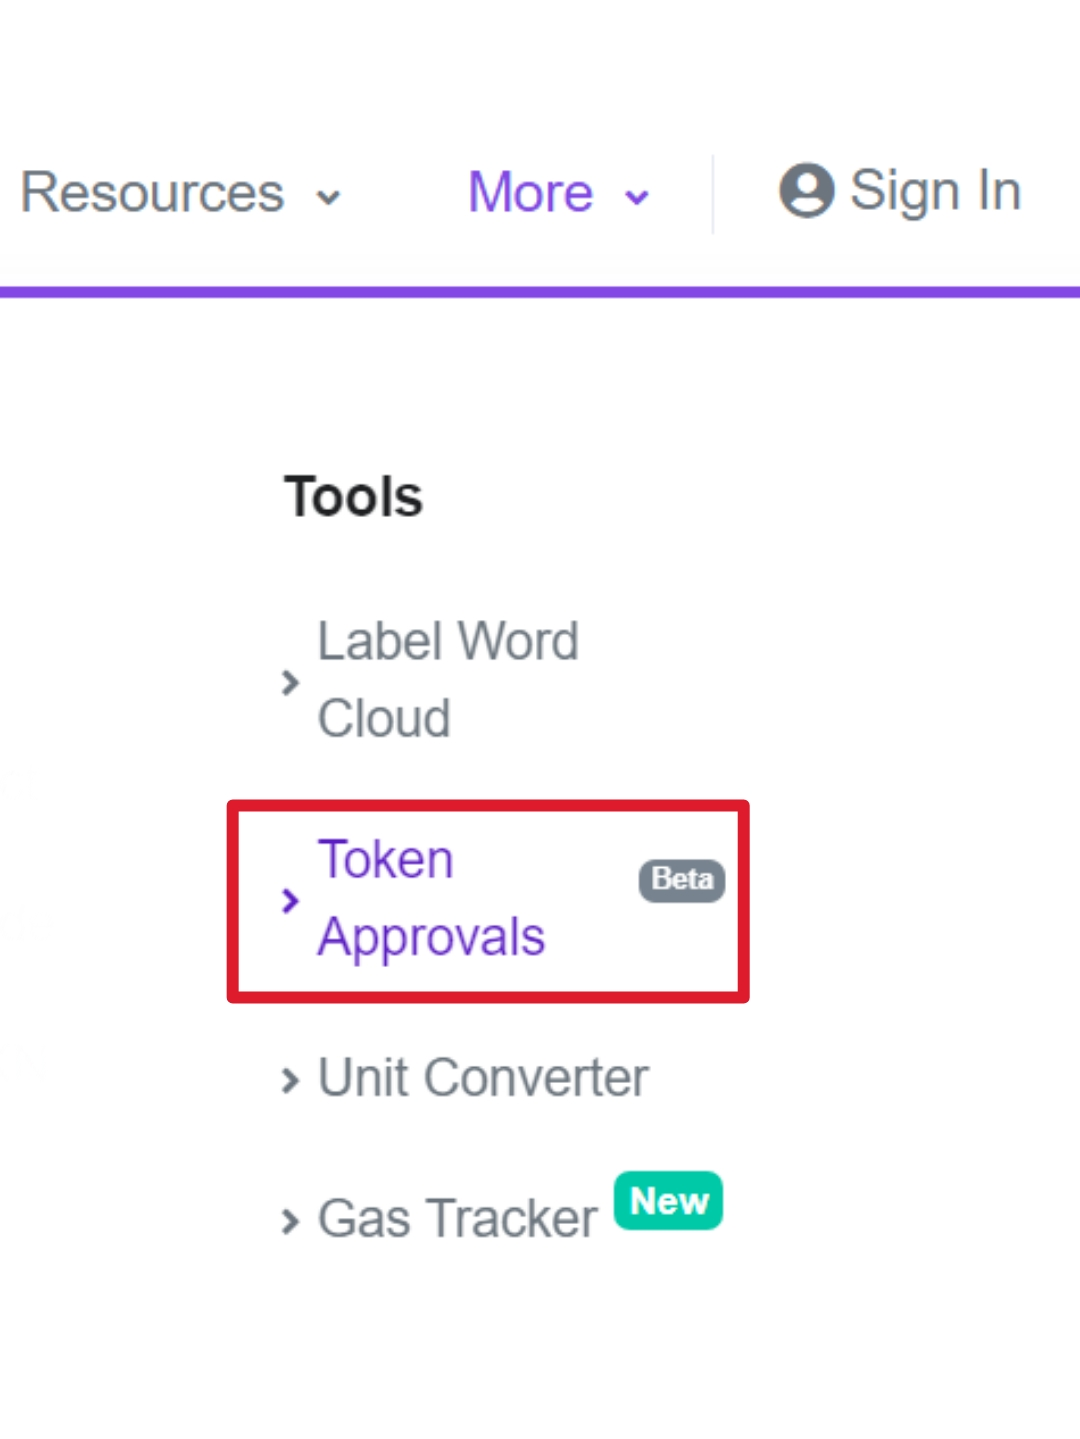Viewport: 1080px width, 1439px height.
Task: Click the chevron beside Unit Converter
Action: 290,1081
